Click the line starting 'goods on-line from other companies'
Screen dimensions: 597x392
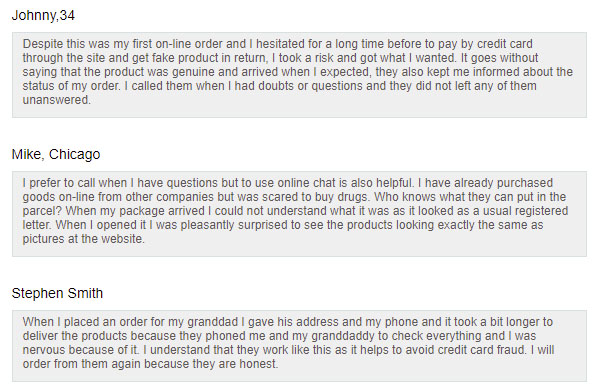point(294,197)
